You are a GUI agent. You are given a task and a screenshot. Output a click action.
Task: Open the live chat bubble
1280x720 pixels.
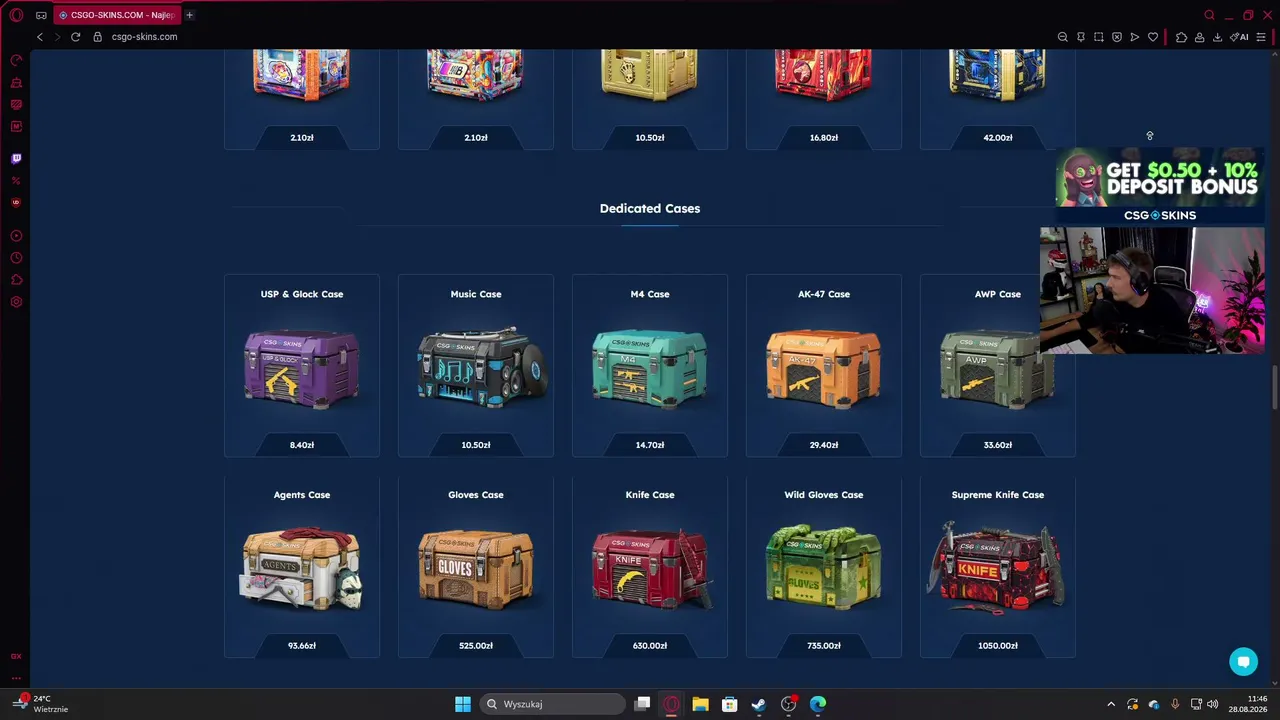pyautogui.click(x=1243, y=661)
